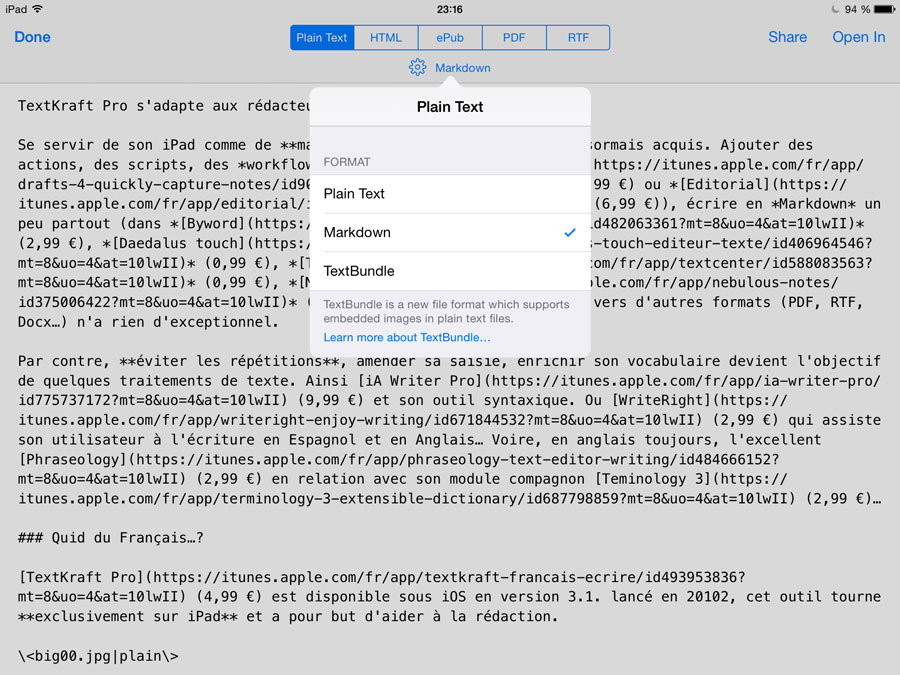Tap the Open In button

click(x=859, y=37)
